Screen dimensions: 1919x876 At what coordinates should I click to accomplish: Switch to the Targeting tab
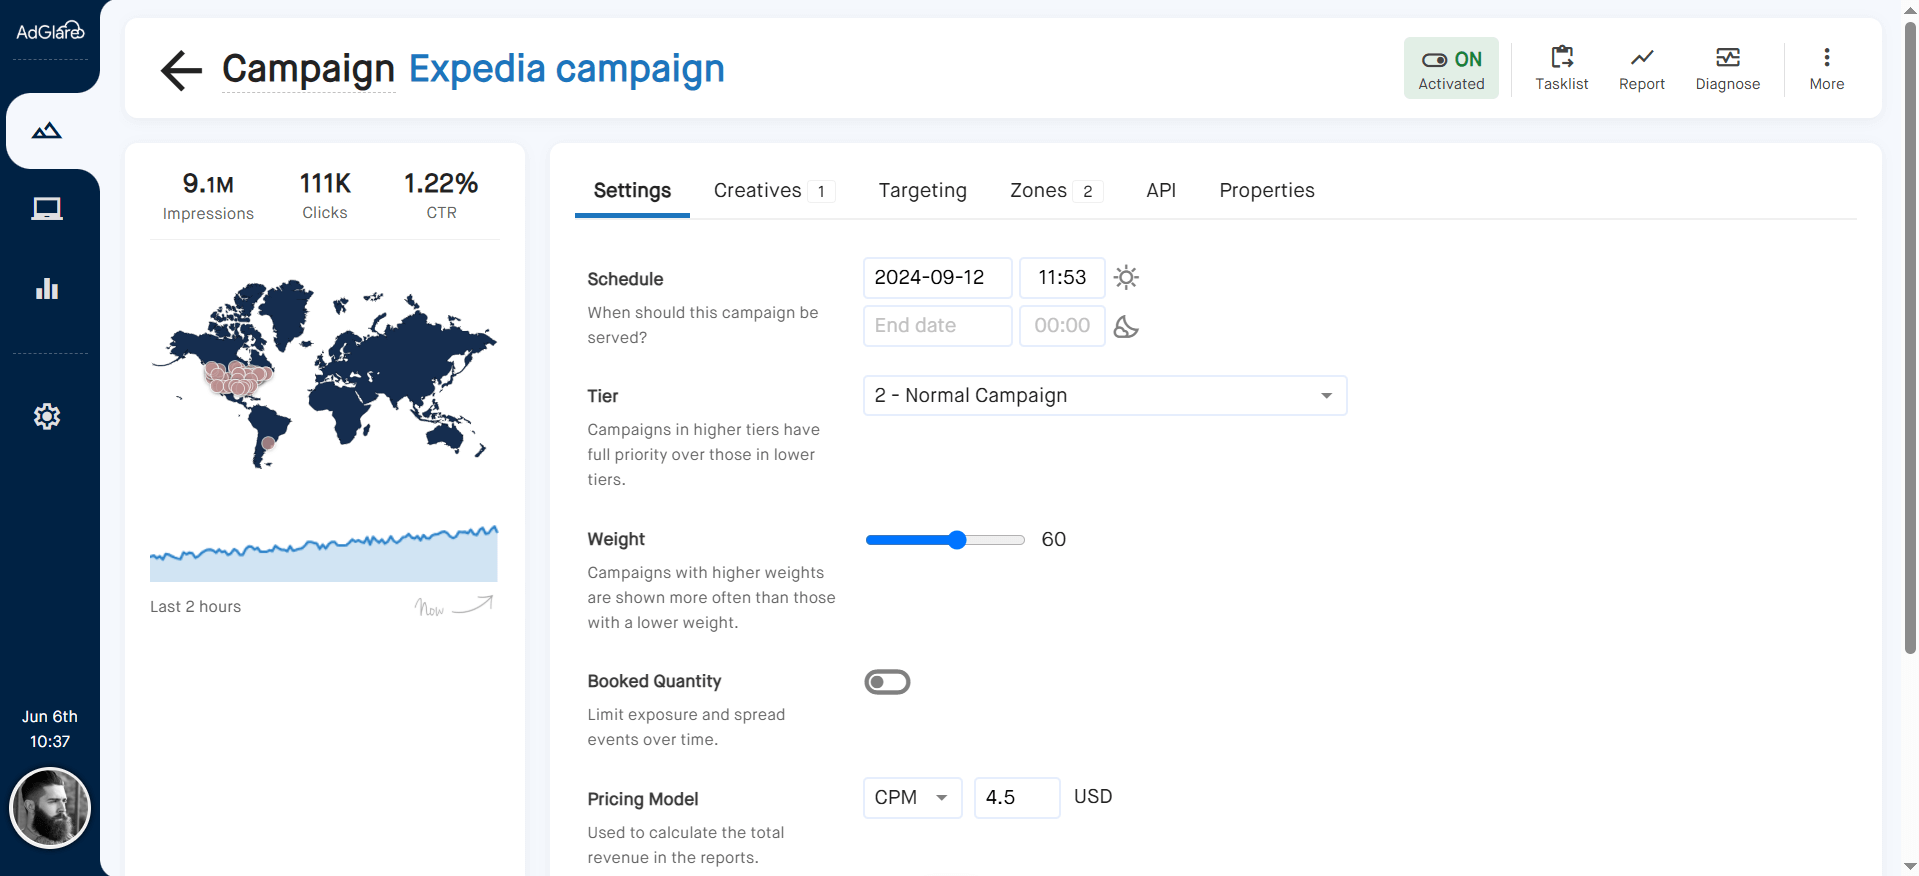pyautogui.click(x=922, y=191)
